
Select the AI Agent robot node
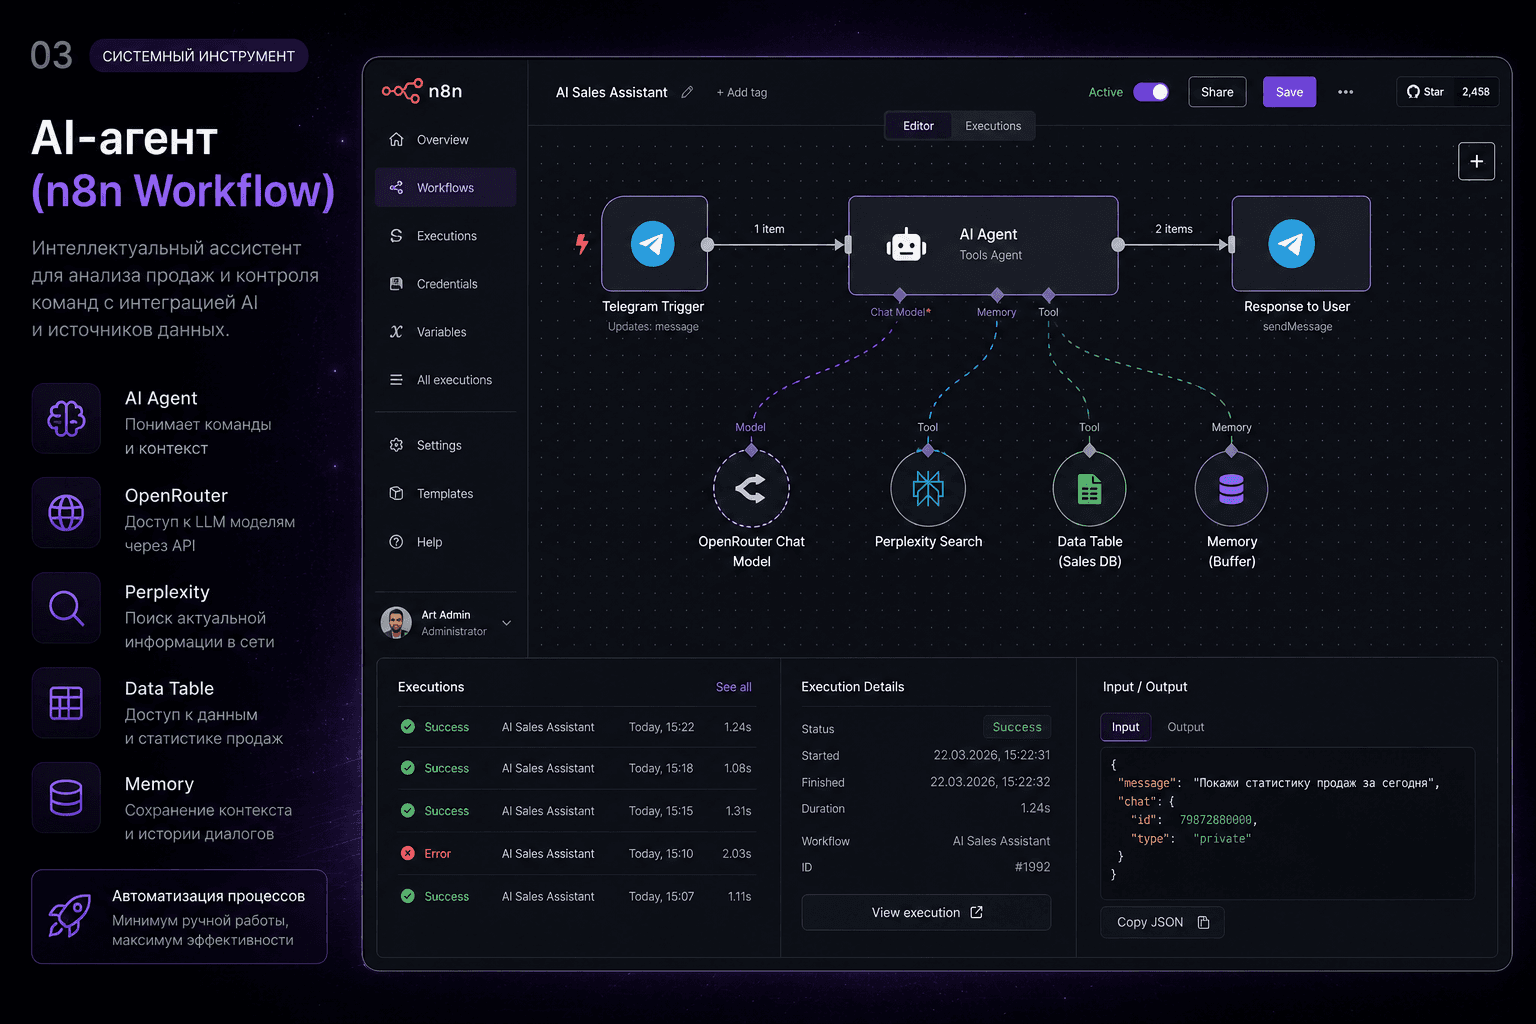[x=983, y=245]
